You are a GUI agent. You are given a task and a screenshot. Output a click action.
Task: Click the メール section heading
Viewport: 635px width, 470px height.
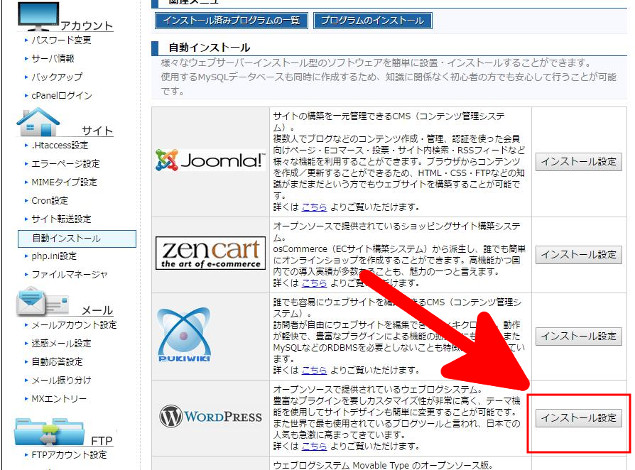pyautogui.click(x=97, y=310)
